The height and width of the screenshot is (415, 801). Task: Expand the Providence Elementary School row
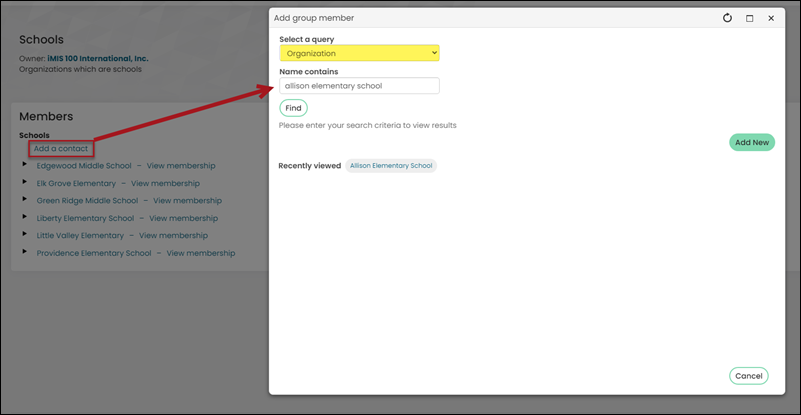pyautogui.click(x=24, y=252)
